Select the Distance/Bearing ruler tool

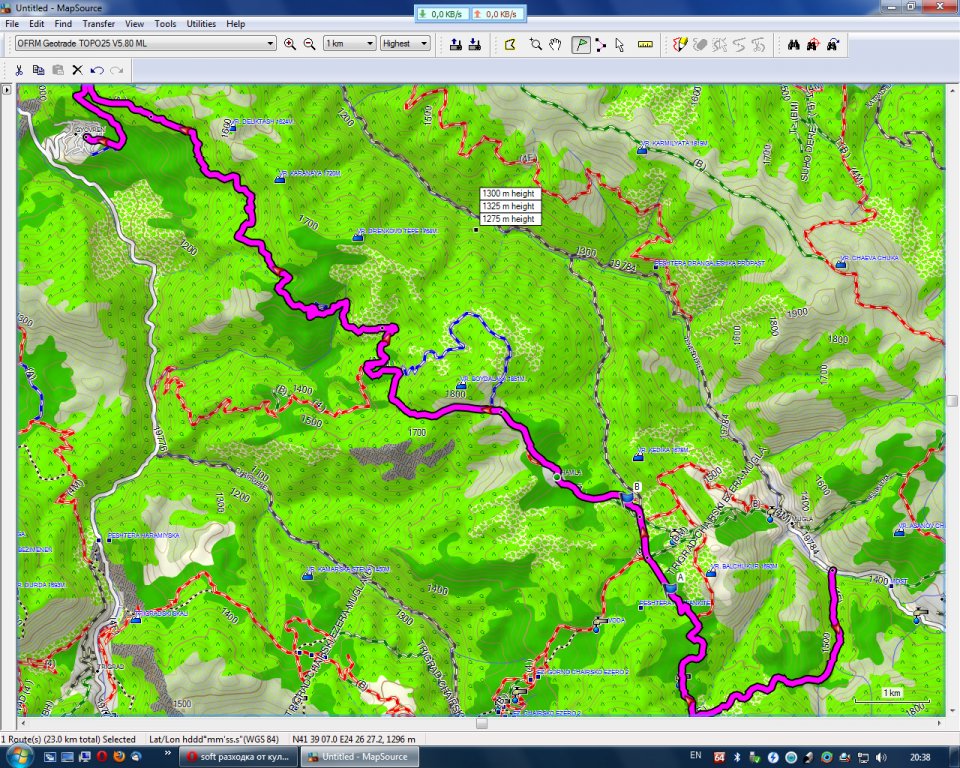point(645,44)
